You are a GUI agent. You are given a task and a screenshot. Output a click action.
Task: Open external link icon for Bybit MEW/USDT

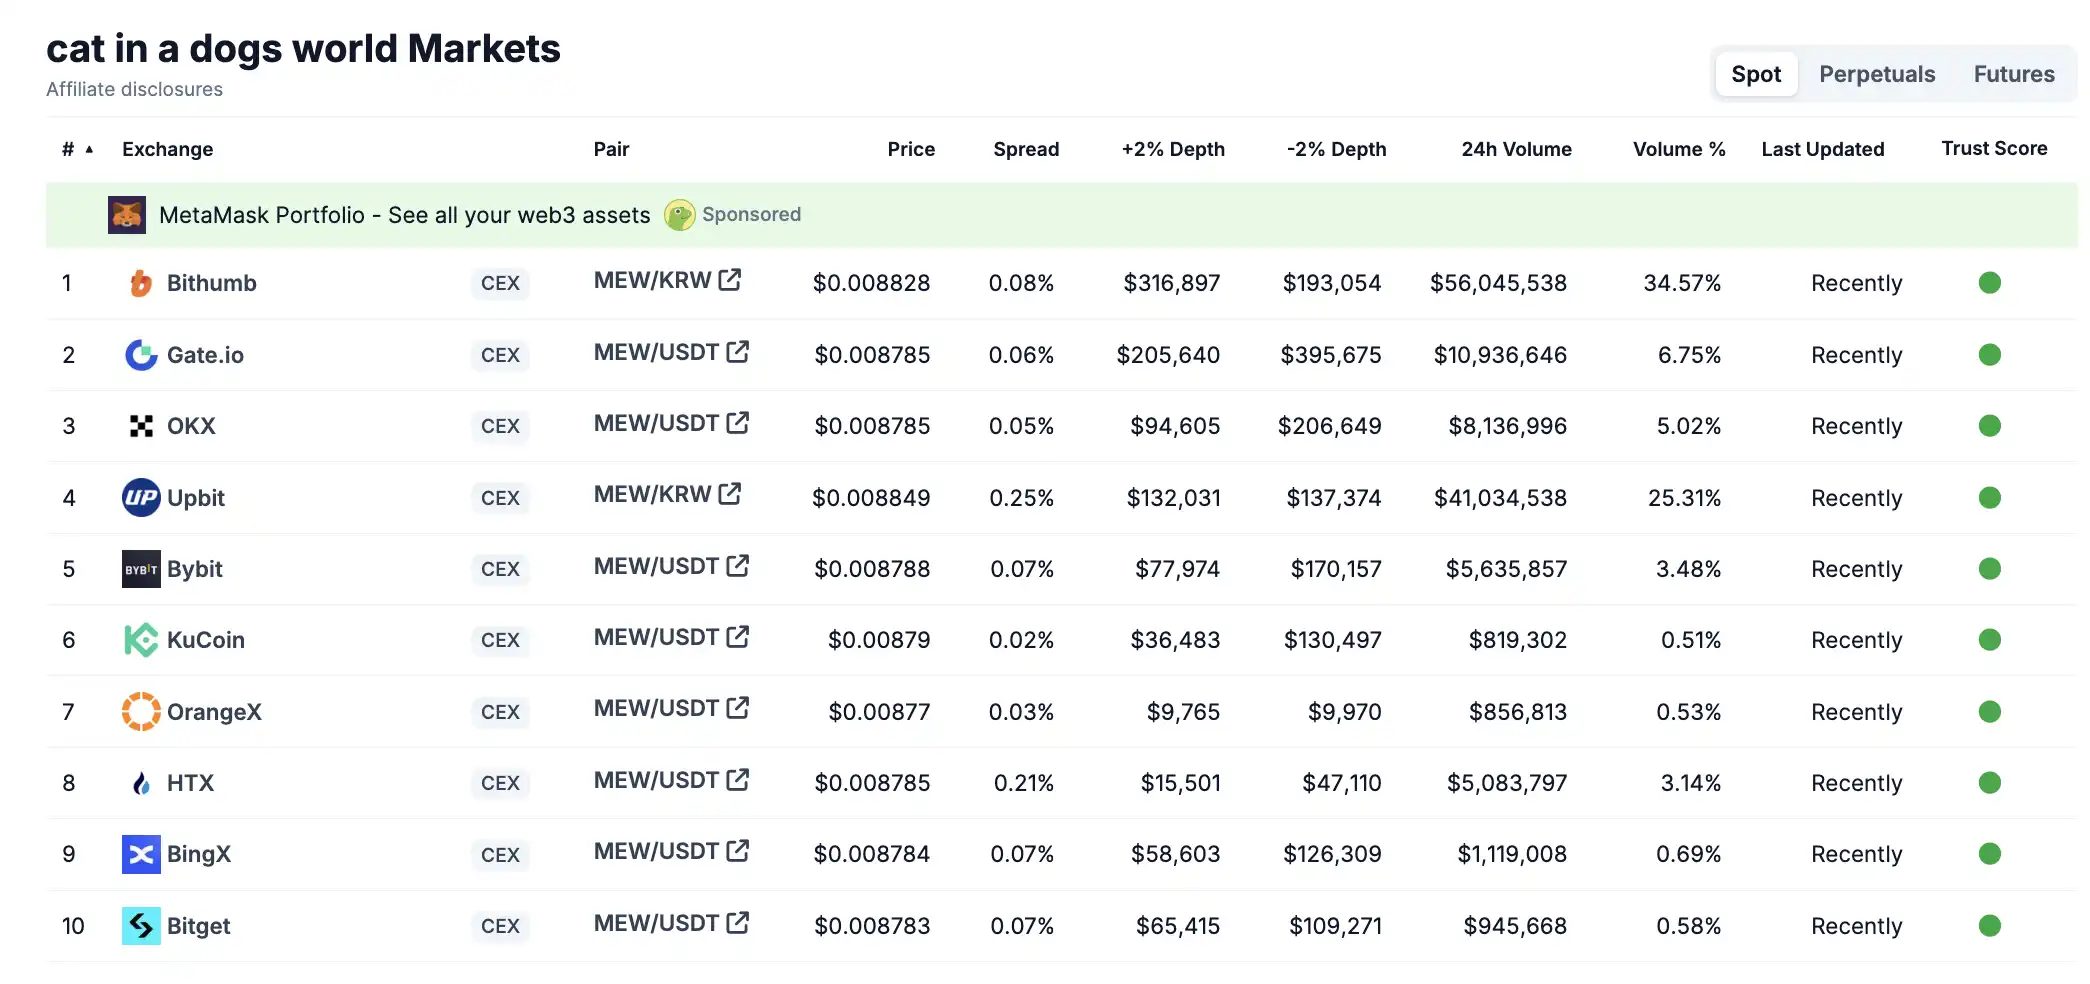click(738, 566)
